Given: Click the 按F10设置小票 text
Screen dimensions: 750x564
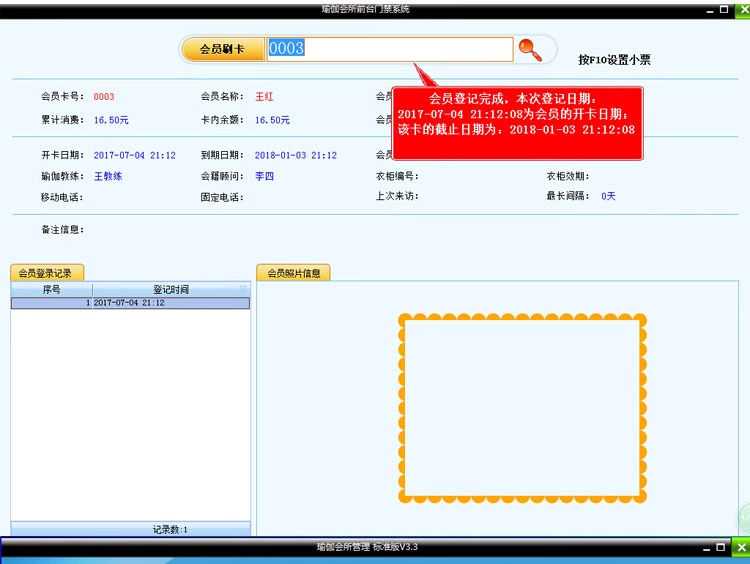Looking at the screenshot, I should pyautogui.click(x=614, y=60).
